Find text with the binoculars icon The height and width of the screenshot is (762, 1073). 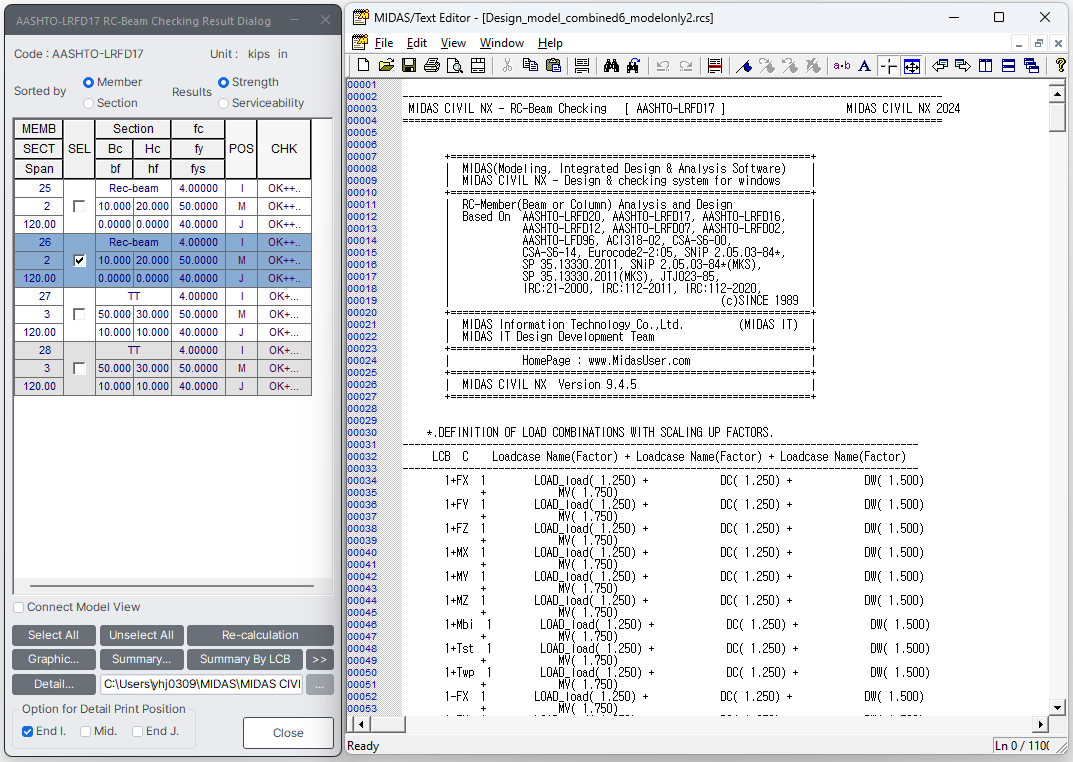(x=611, y=66)
